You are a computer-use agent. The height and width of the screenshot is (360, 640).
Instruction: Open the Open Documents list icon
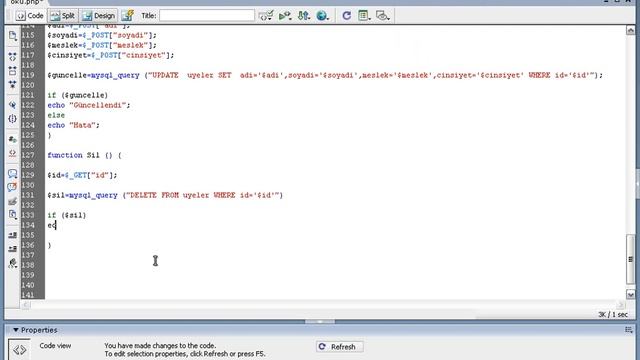13,36
